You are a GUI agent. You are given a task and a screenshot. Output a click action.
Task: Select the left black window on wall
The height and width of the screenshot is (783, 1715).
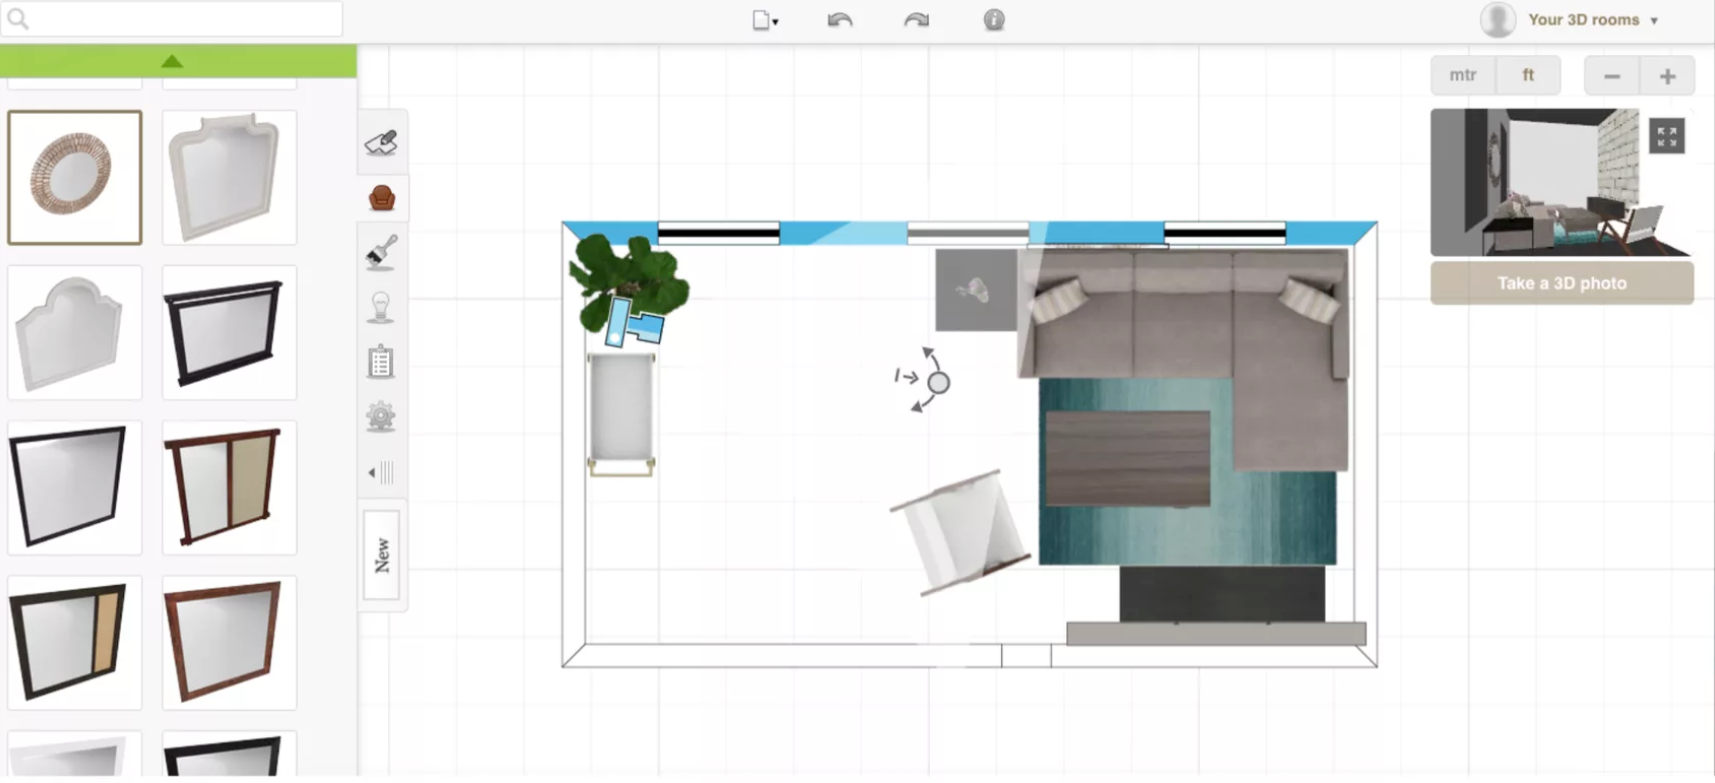click(718, 234)
